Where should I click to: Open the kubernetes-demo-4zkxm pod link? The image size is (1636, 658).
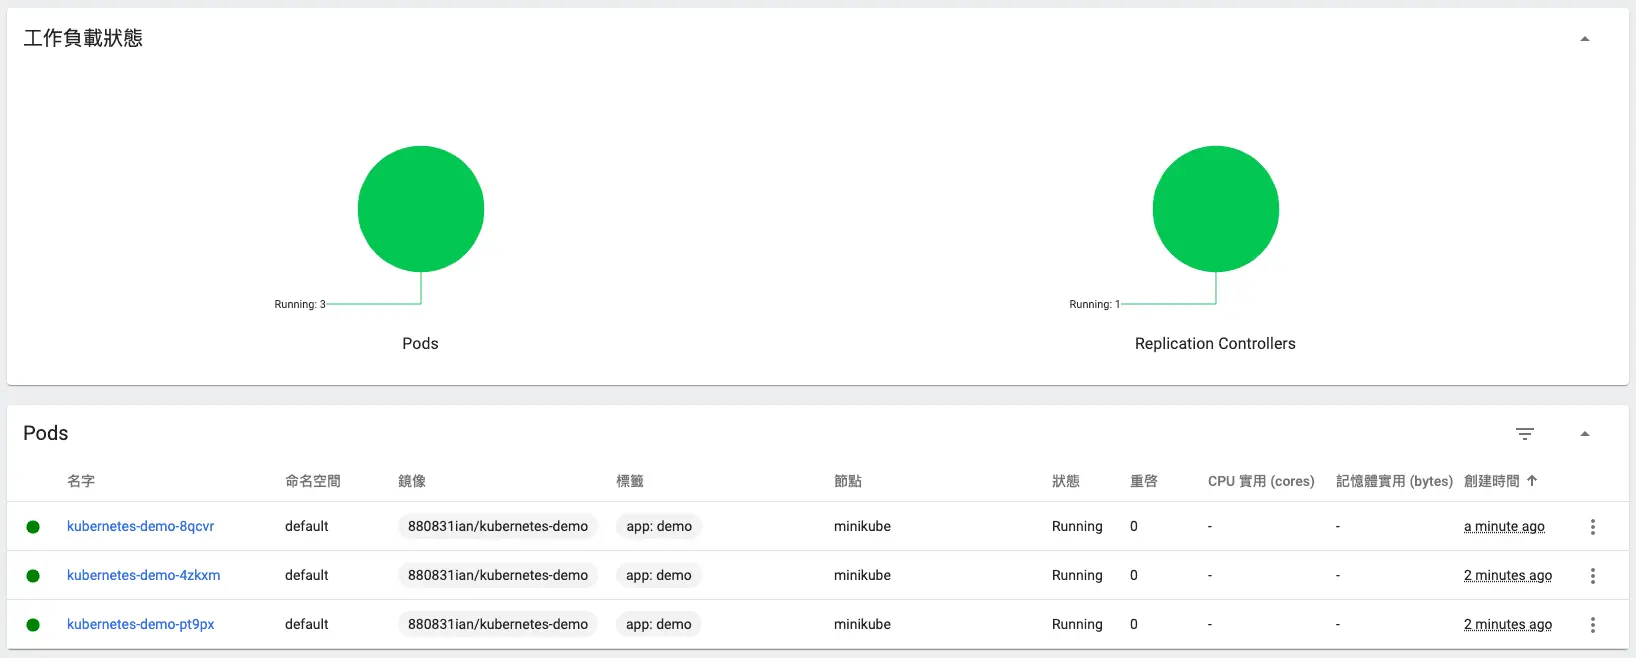tap(143, 575)
